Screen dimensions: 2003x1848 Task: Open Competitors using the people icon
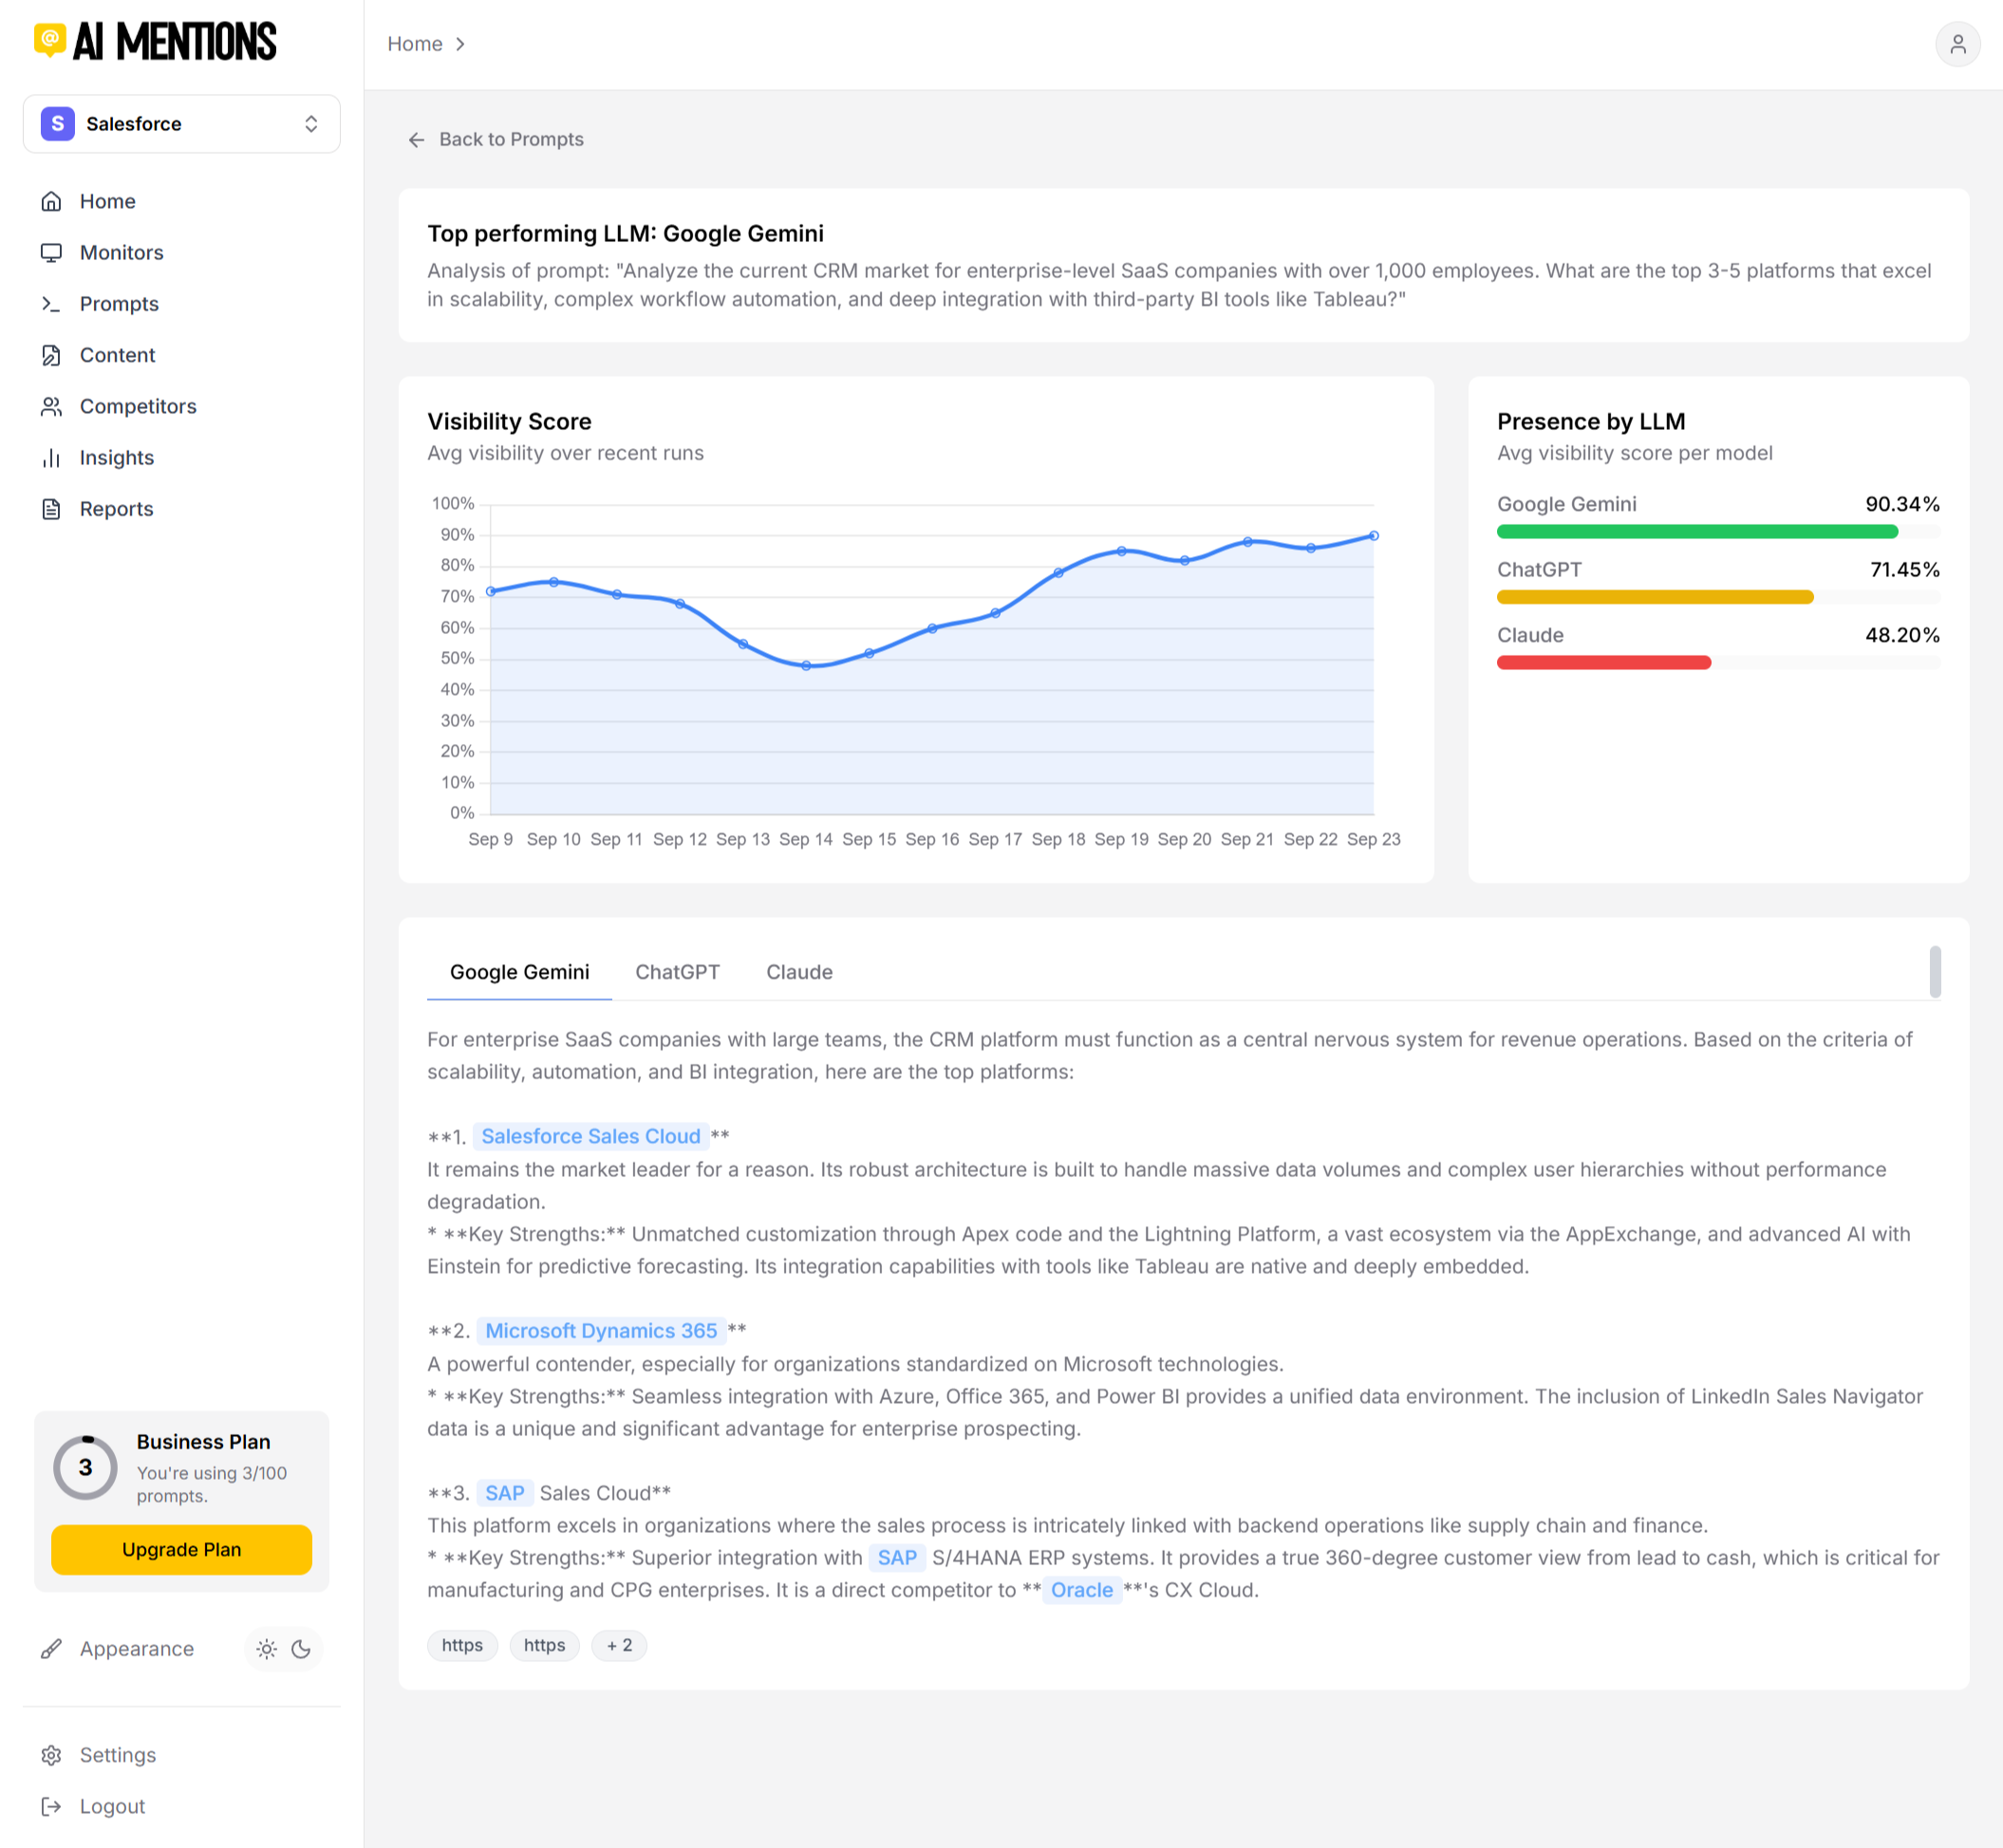click(x=51, y=406)
